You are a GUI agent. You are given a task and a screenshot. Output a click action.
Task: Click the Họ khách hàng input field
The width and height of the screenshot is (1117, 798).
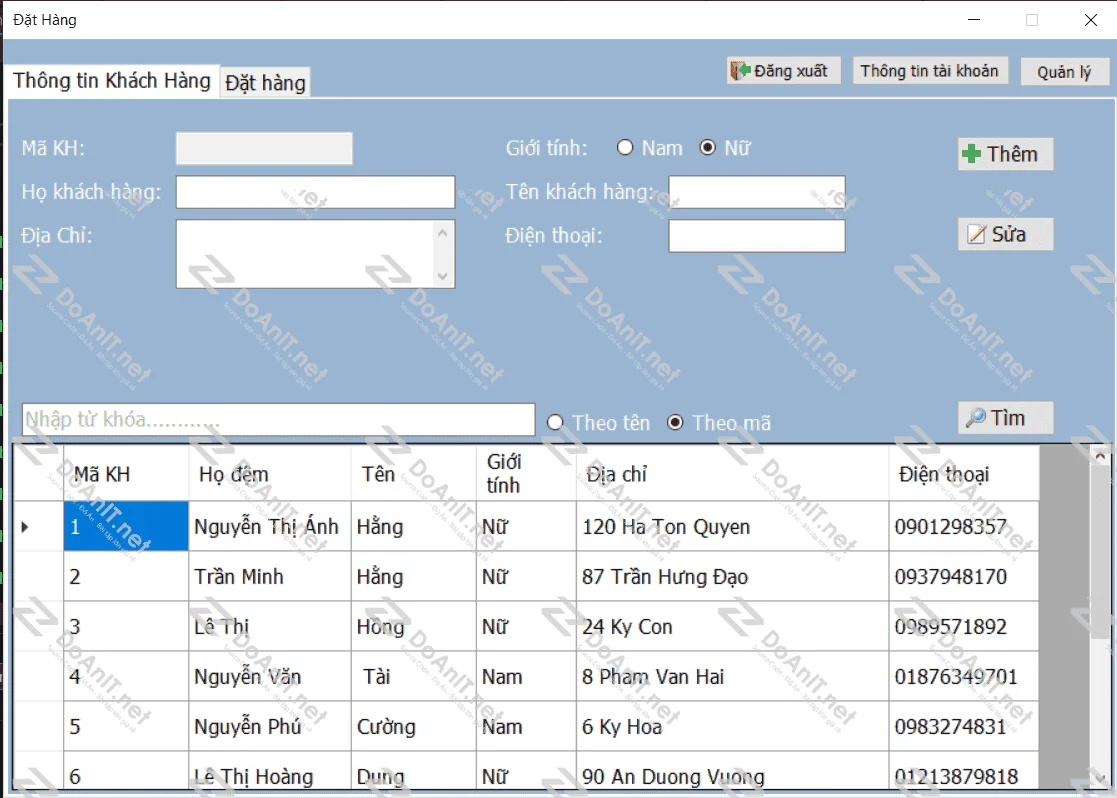[315, 192]
